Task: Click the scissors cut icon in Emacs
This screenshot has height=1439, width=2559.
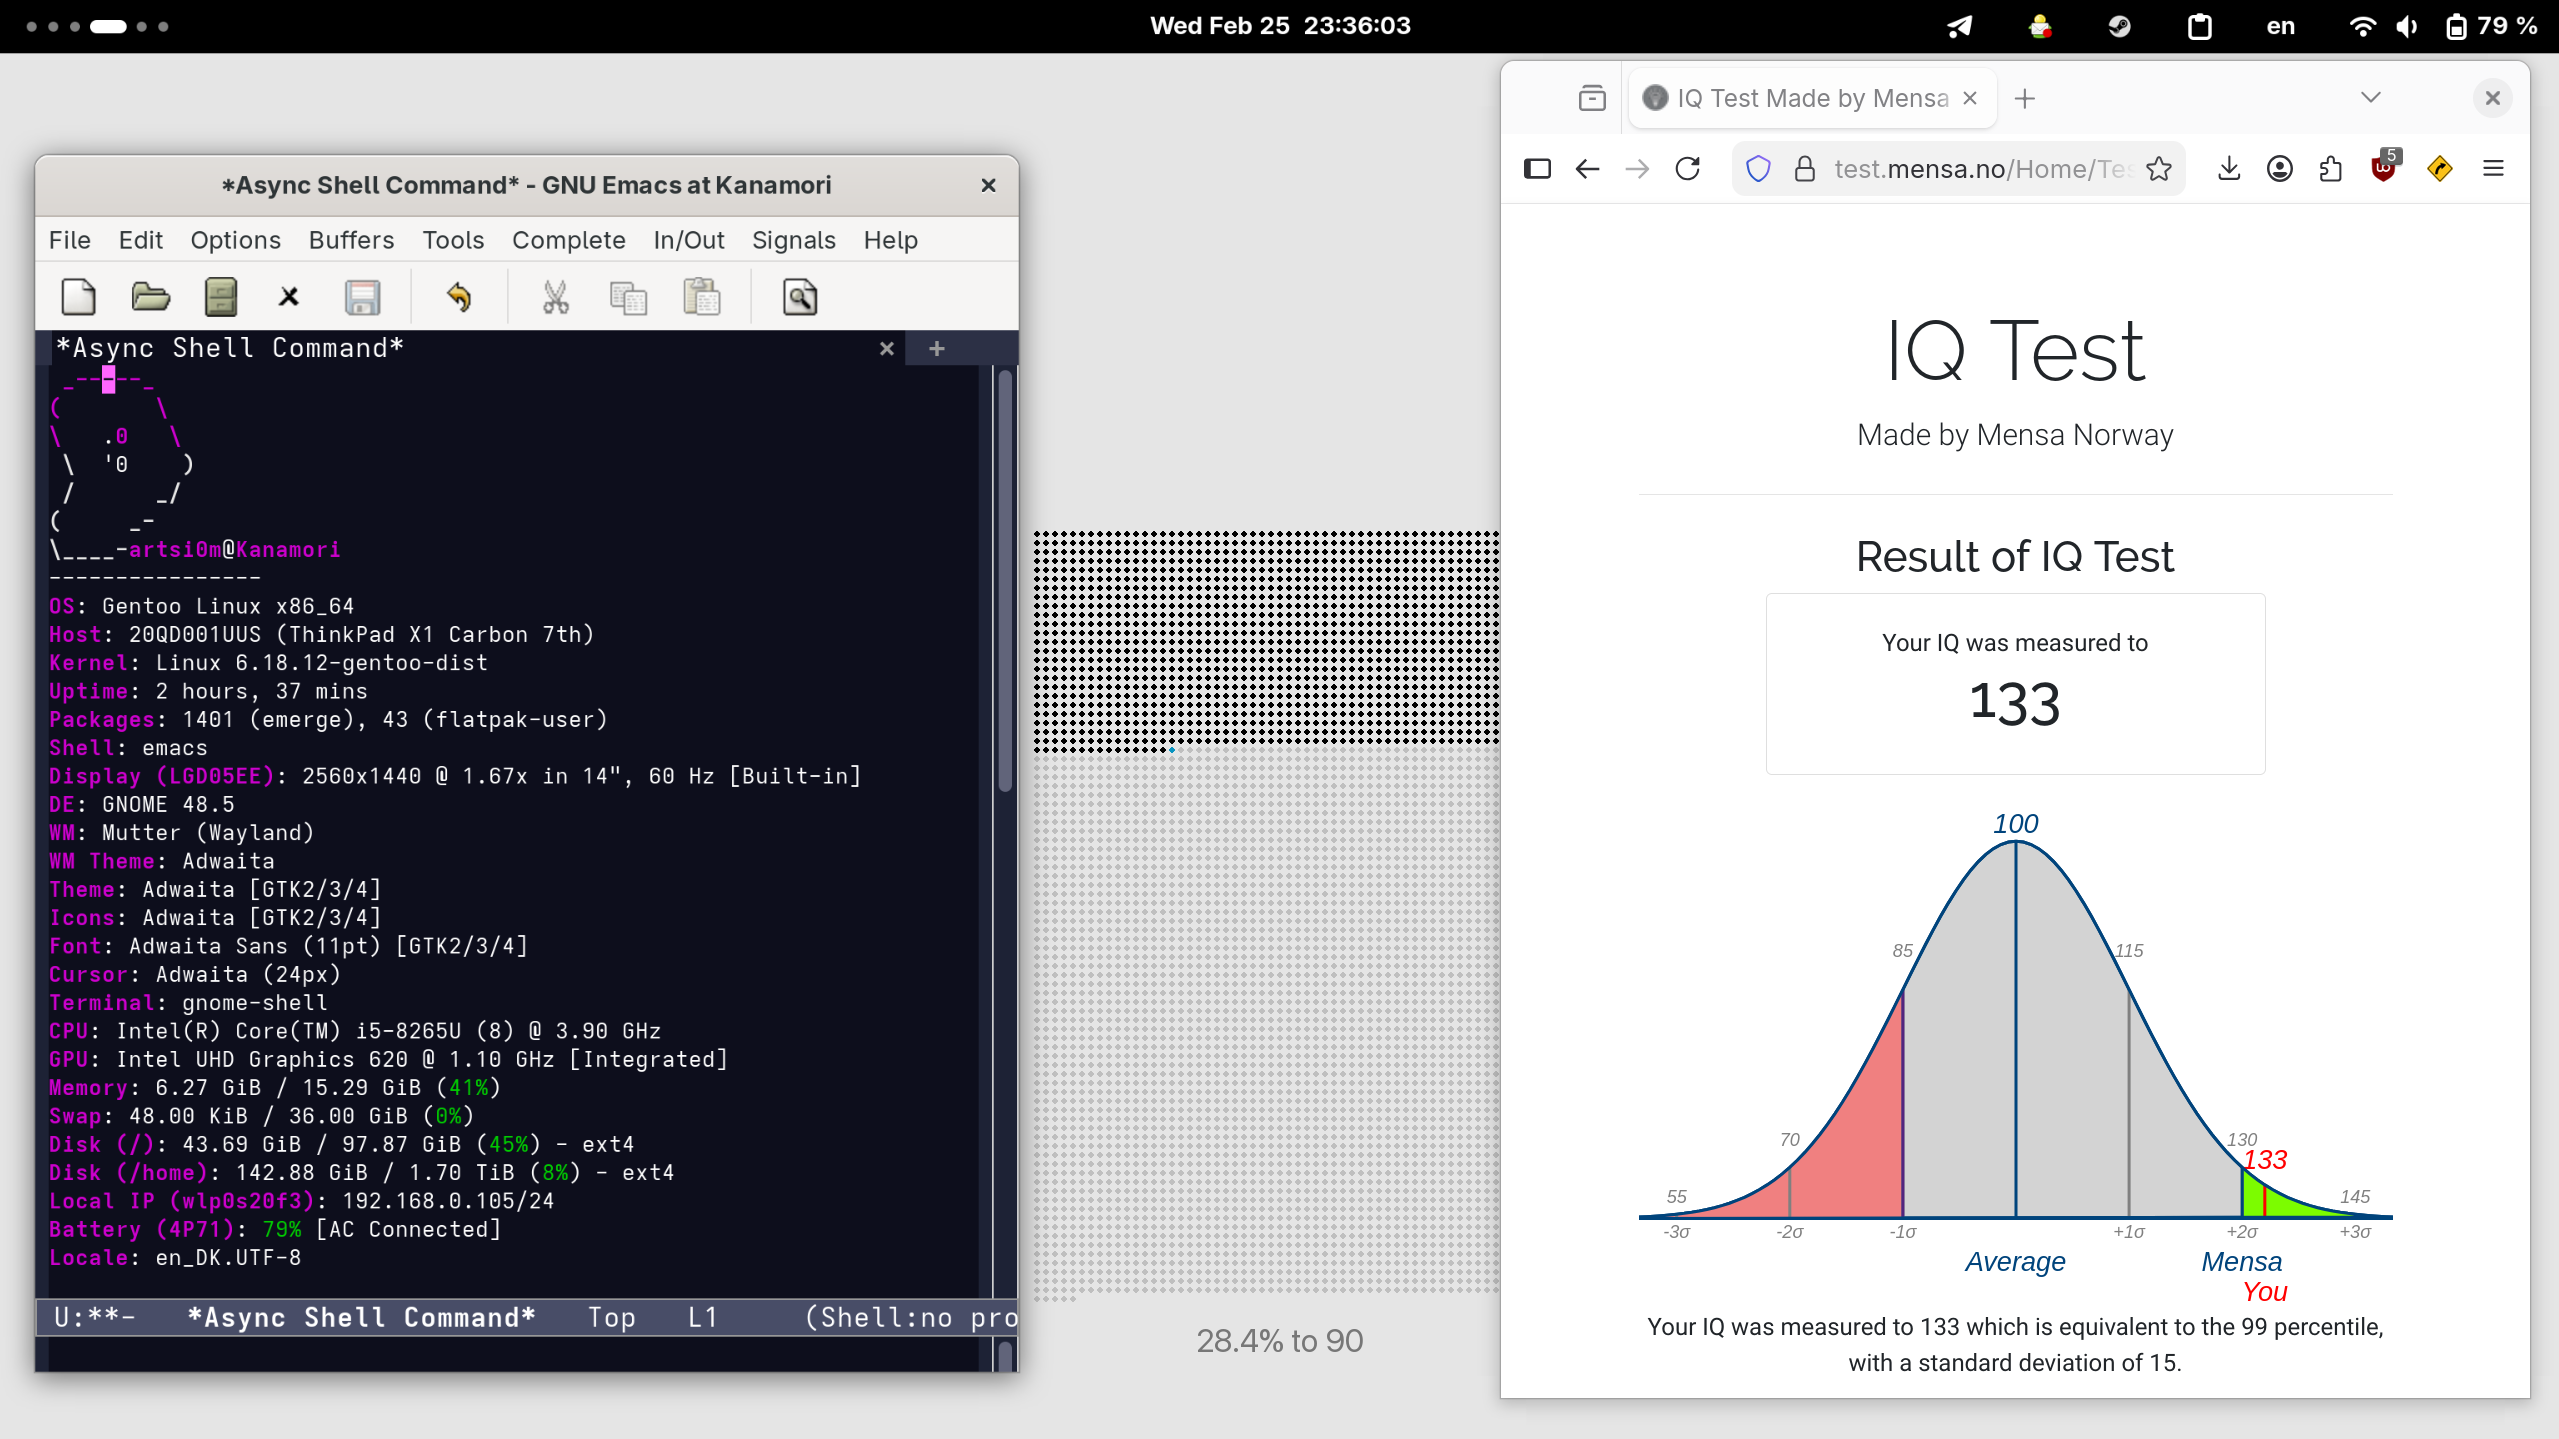Action: (x=555, y=297)
